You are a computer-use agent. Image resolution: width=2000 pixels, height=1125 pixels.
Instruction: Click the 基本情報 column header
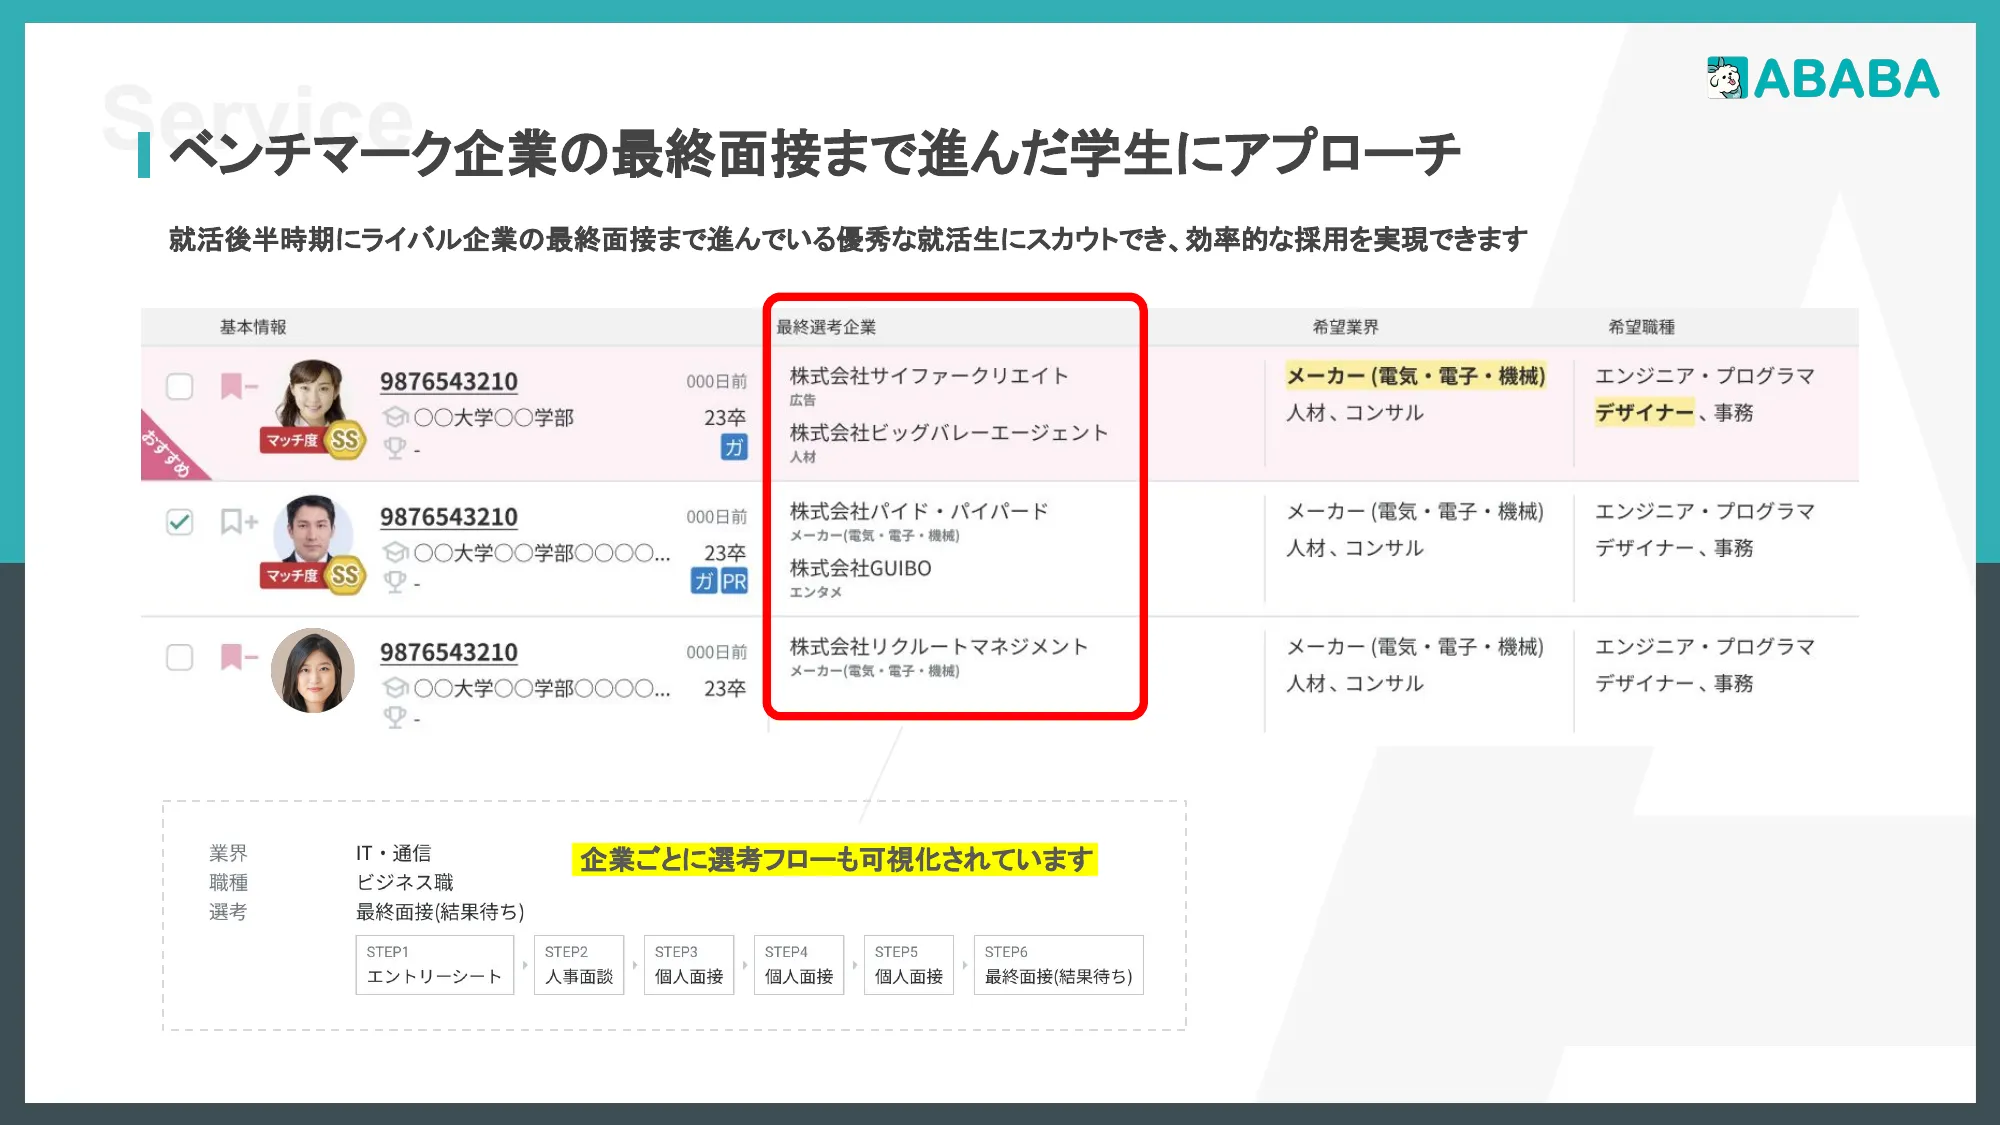tap(253, 327)
